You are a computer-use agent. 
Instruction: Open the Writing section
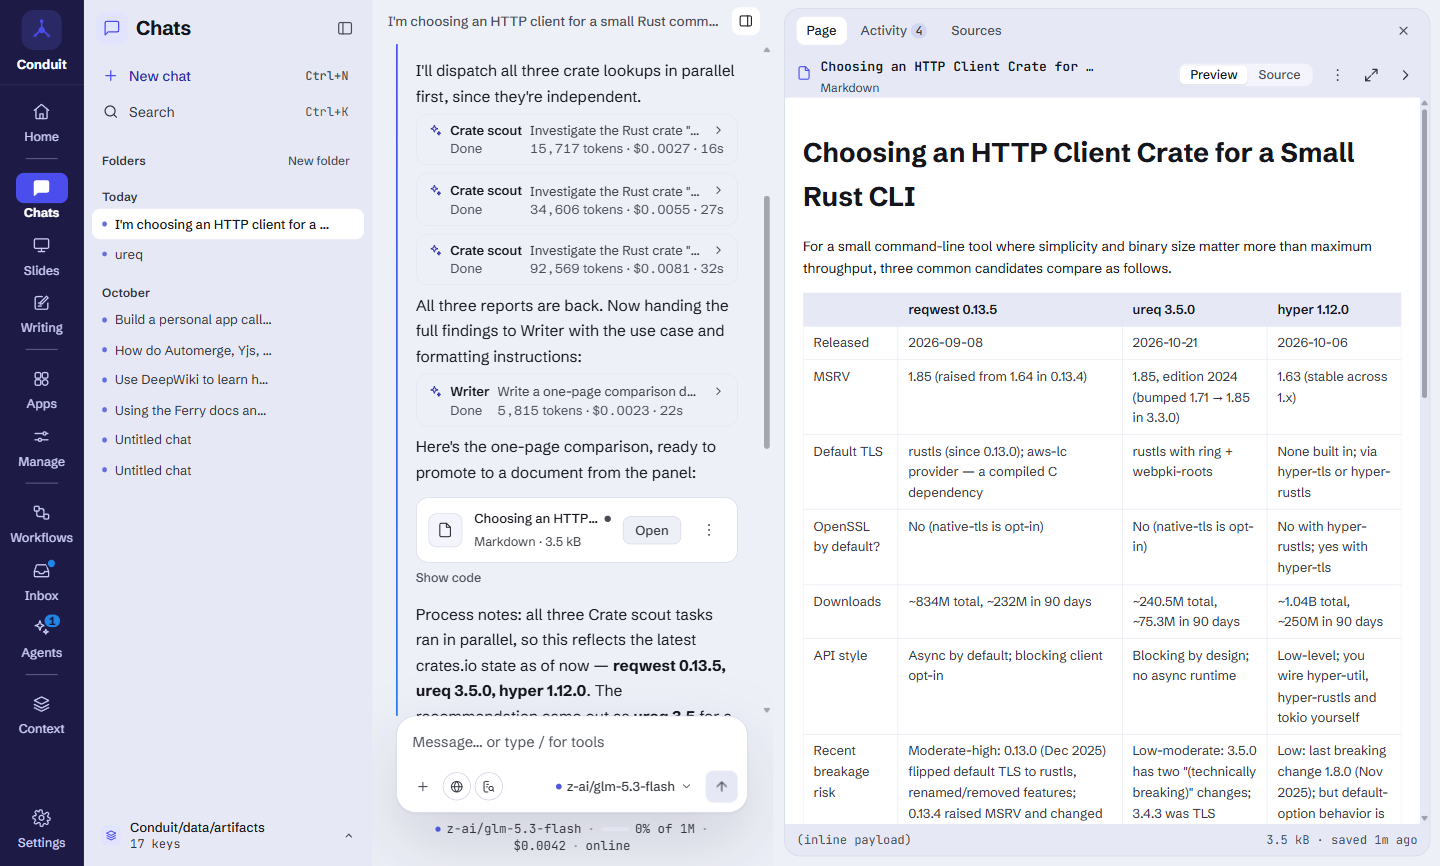coord(41,315)
